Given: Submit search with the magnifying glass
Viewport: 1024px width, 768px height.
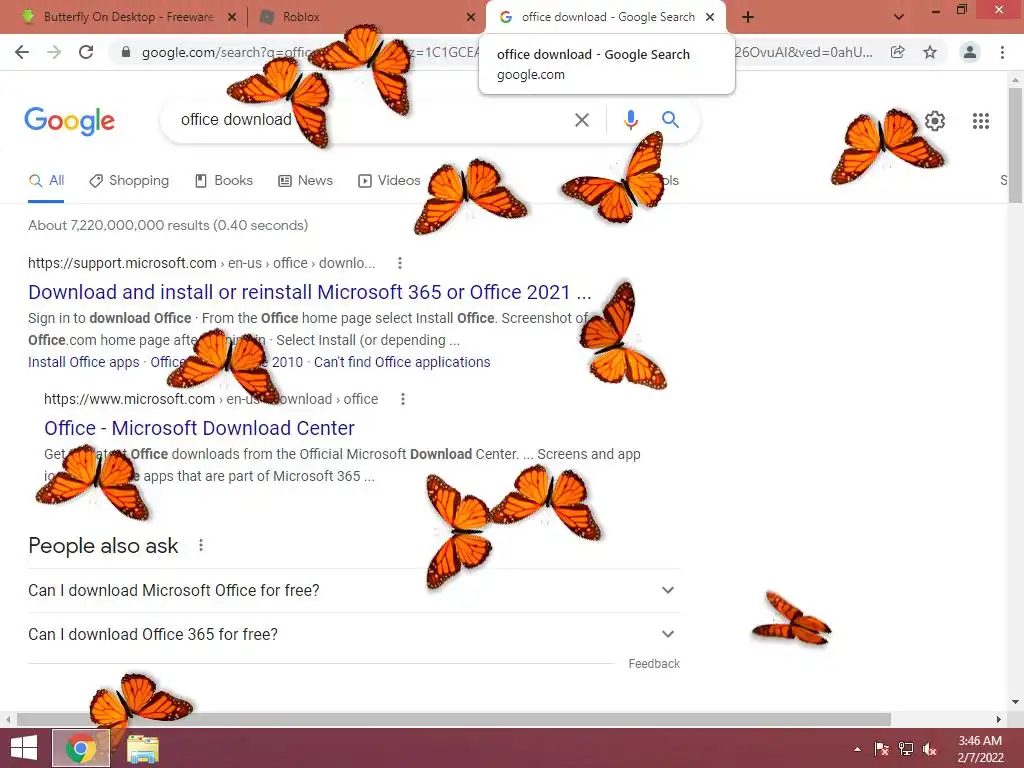Looking at the screenshot, I should tap(670, 120).
